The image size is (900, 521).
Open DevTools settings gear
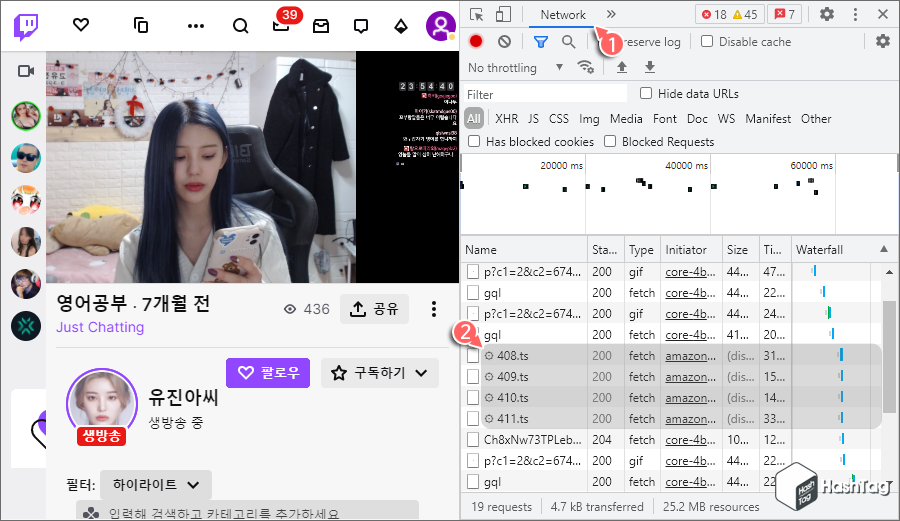pos(827,14)
